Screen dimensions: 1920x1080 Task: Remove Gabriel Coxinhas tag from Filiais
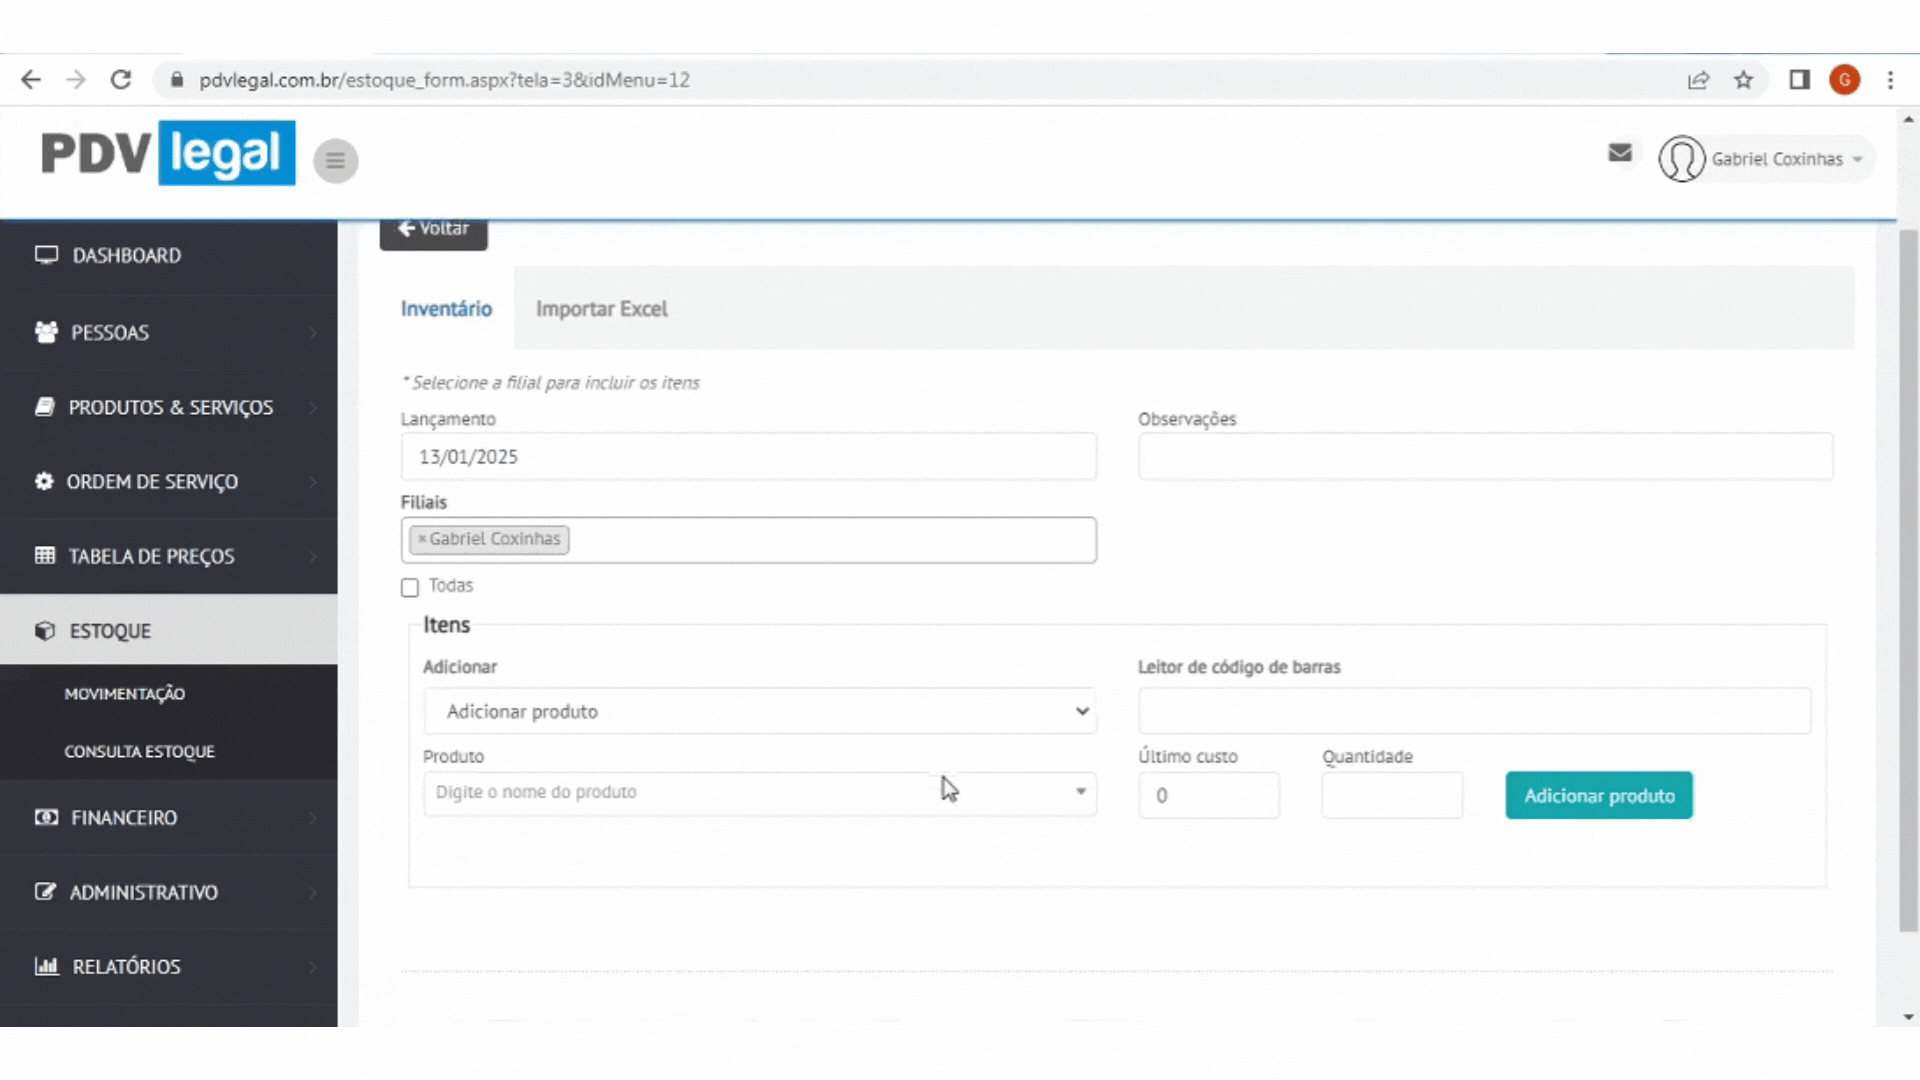(x=422, y=539)
